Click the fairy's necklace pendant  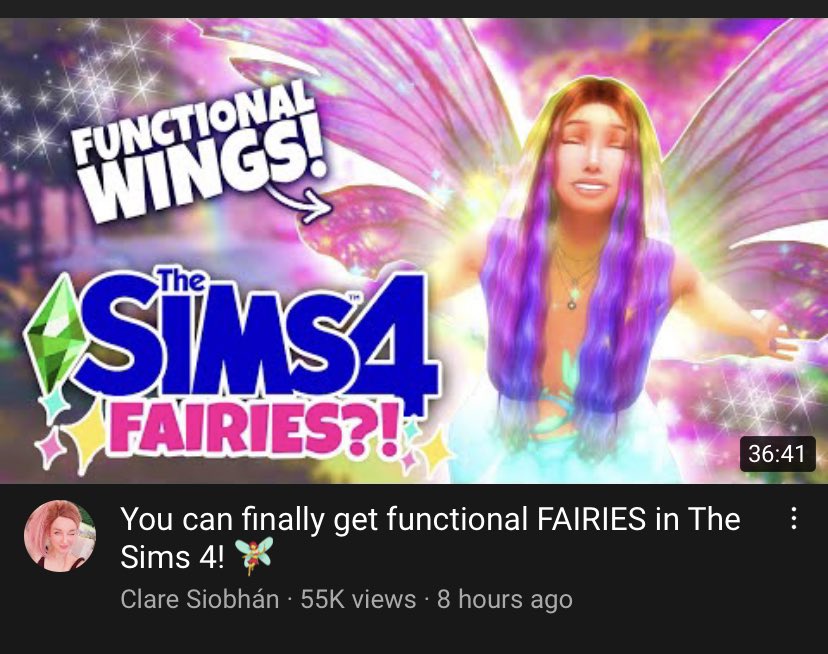tap(572, 302)
